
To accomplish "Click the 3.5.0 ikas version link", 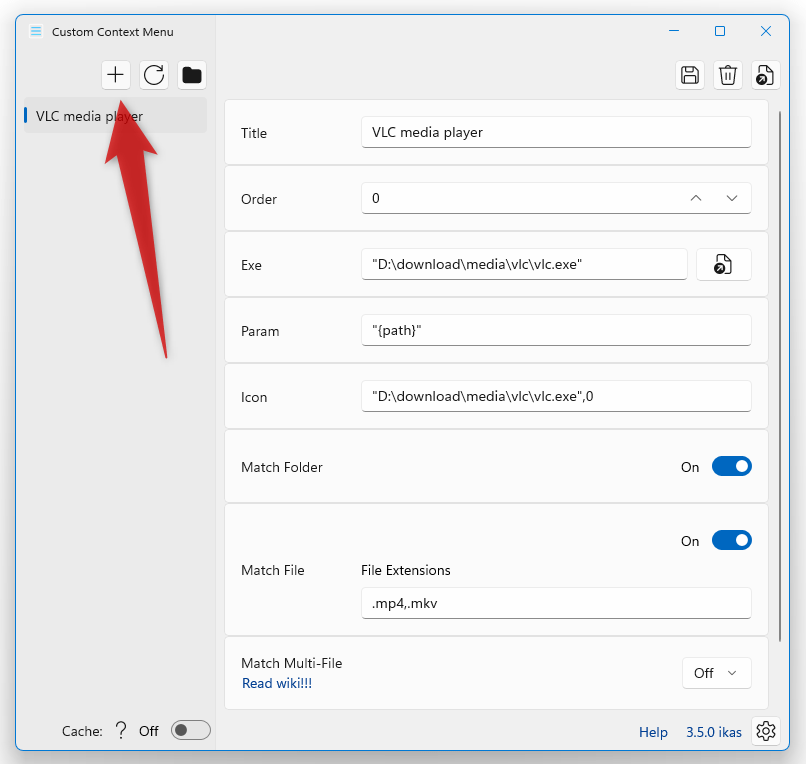I will pyautogui.click(x=713, y=732).
